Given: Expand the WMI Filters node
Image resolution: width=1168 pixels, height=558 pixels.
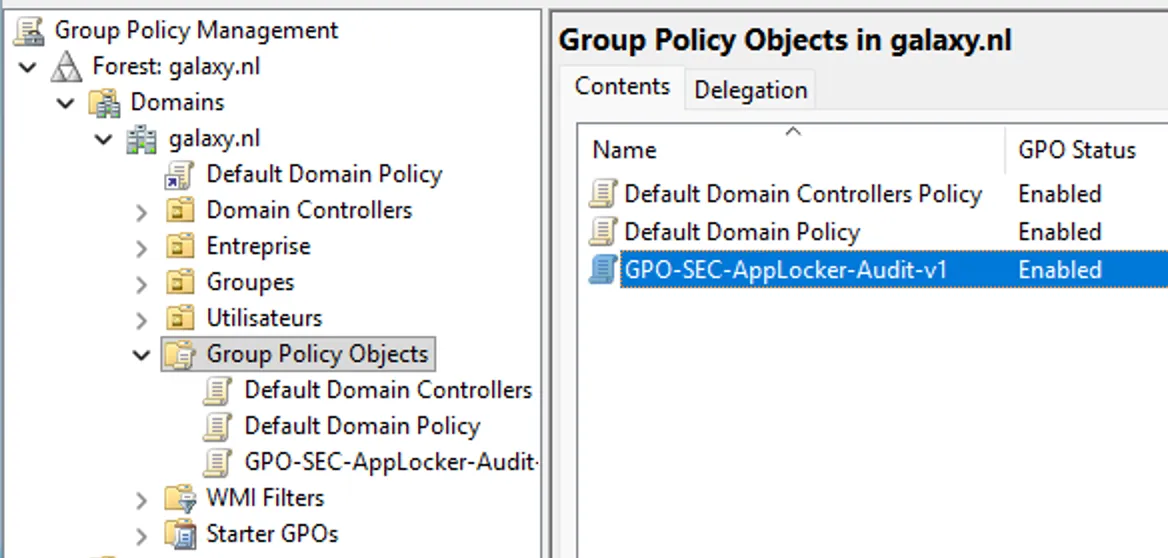Looking at the screenshot, I should pos(142,499).
